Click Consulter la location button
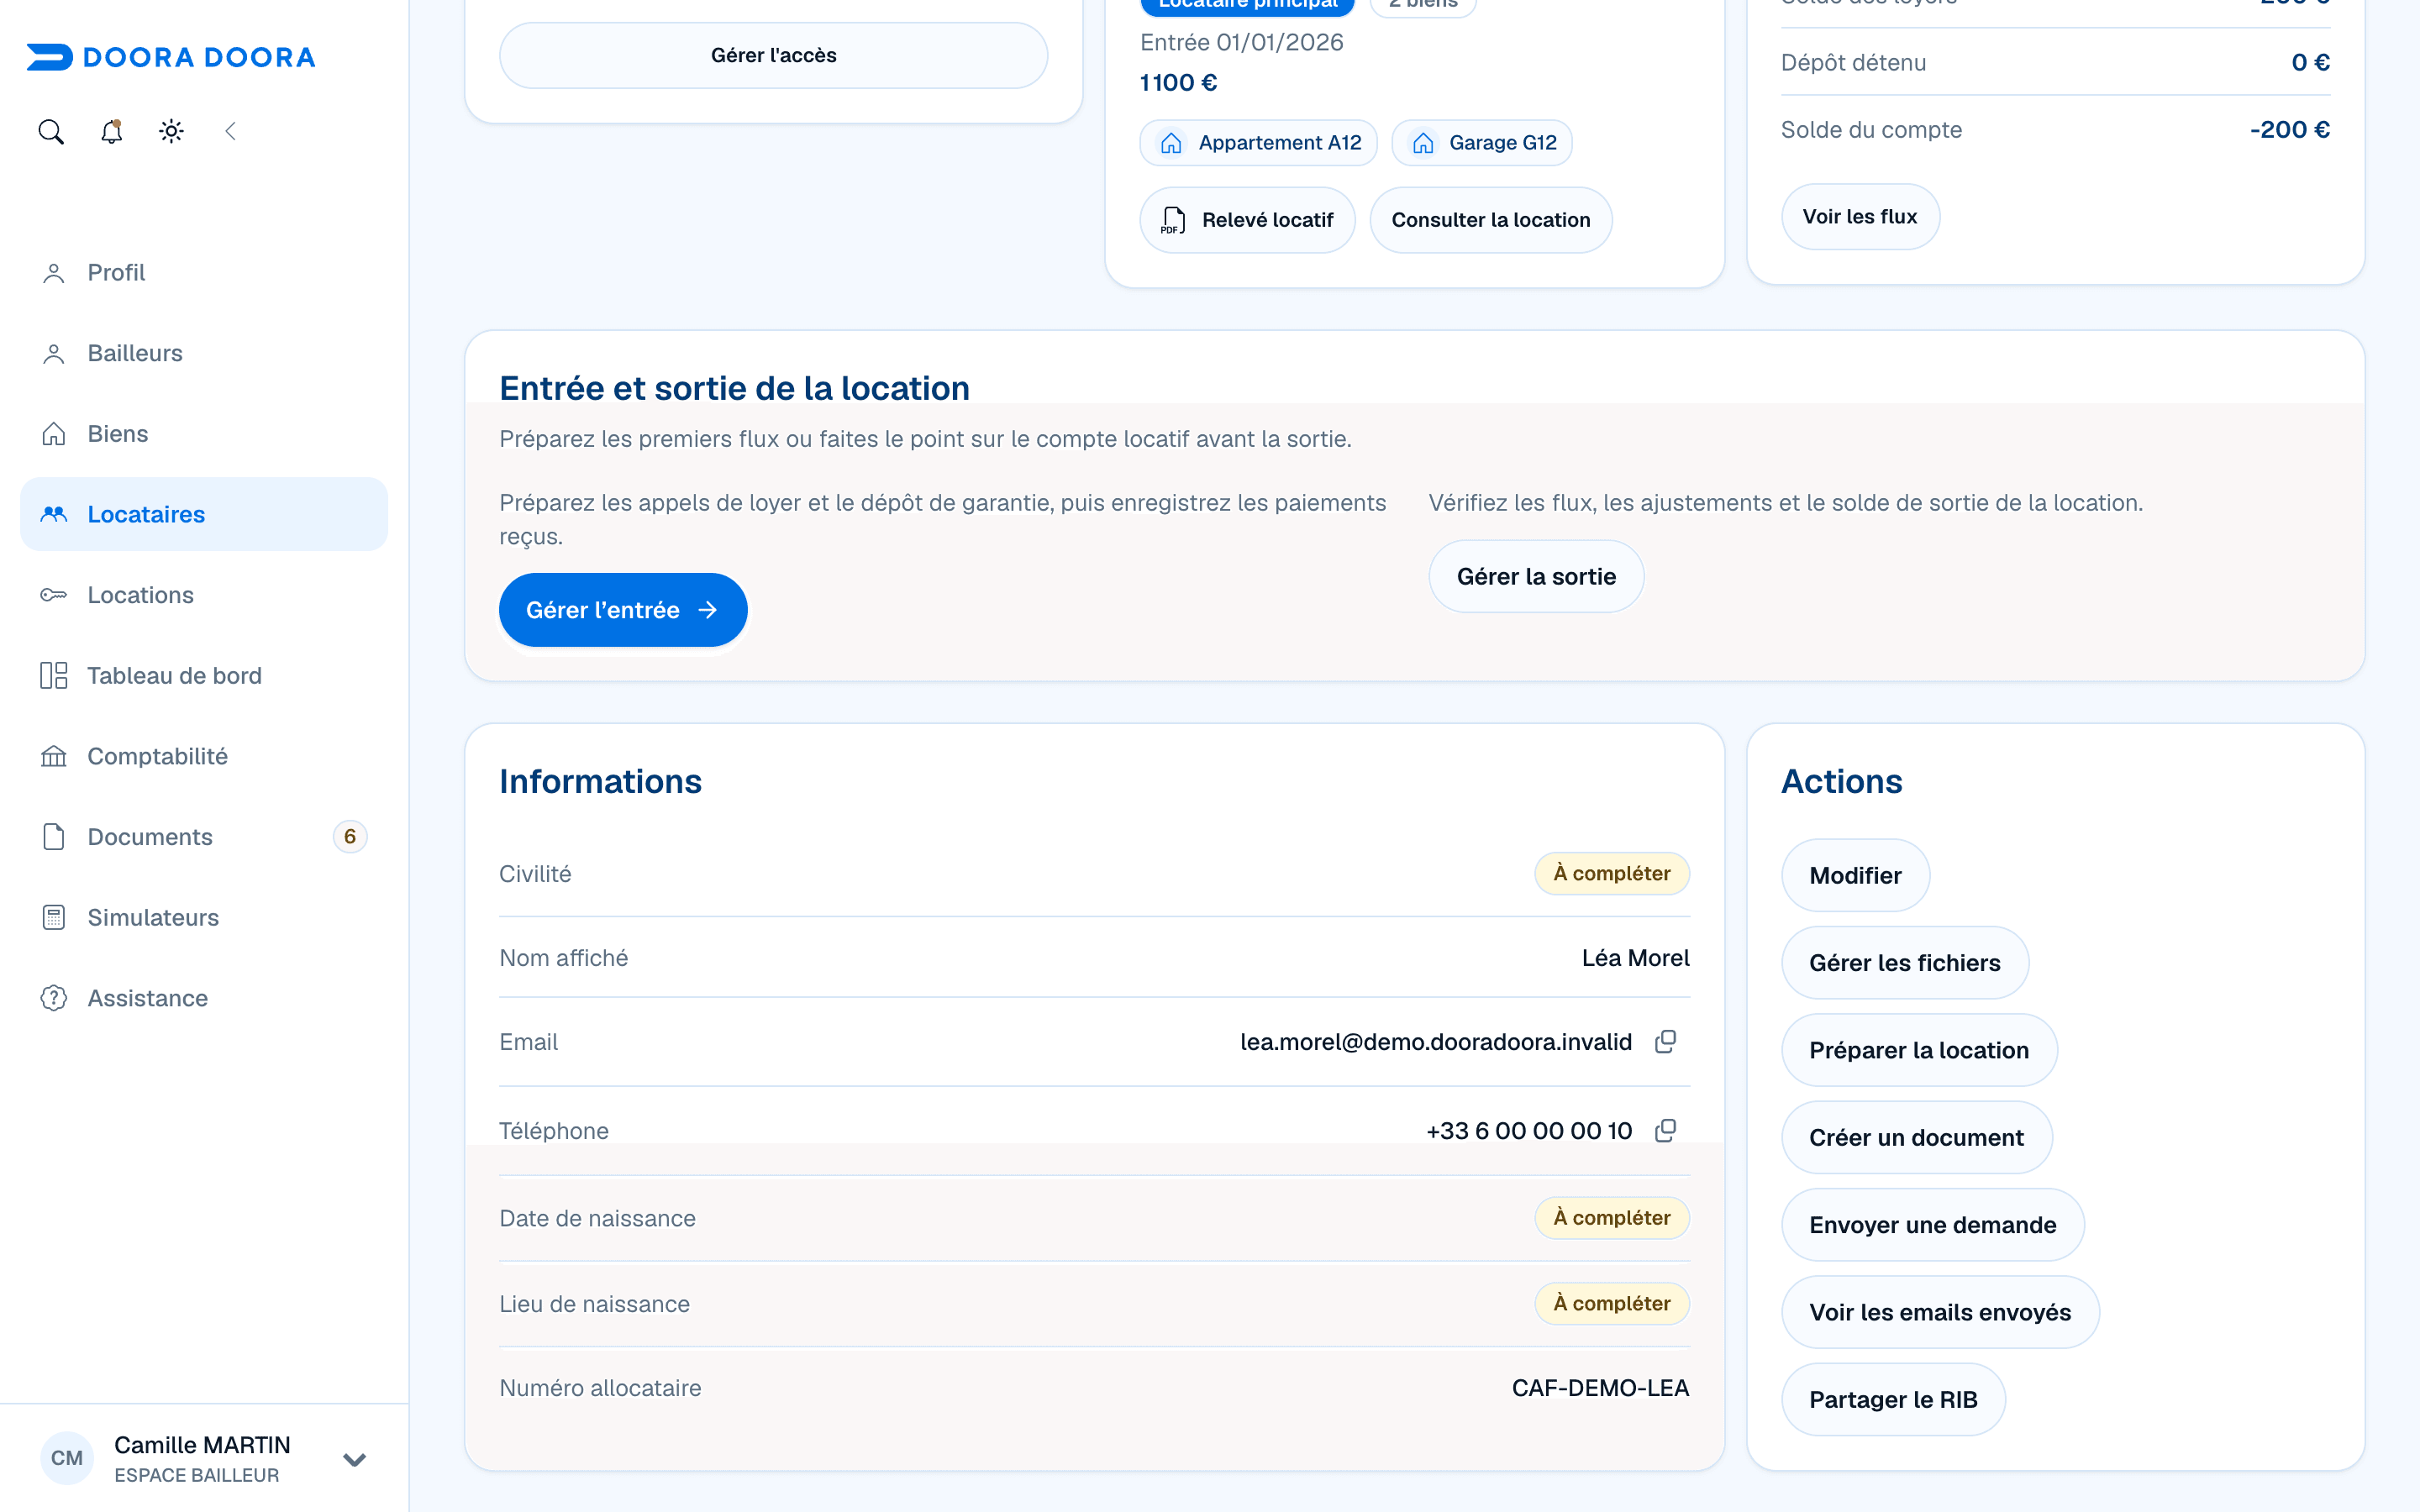 (x=1491, y=220)
